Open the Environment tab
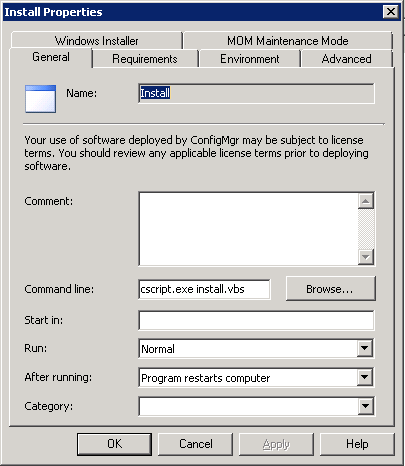405x466 pixels. [x=250, y=59]
